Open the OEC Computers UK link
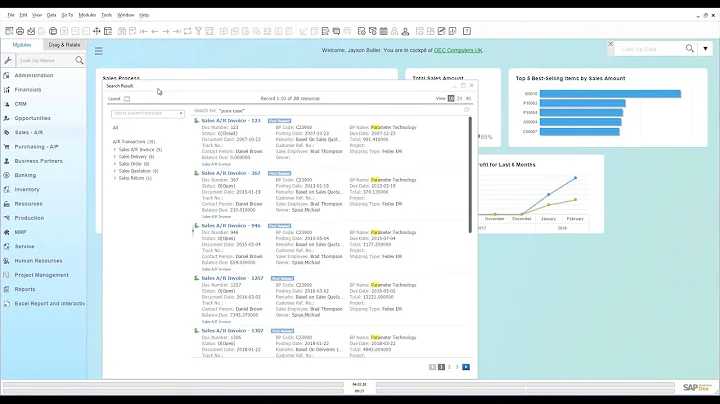 tap(458, 50)
